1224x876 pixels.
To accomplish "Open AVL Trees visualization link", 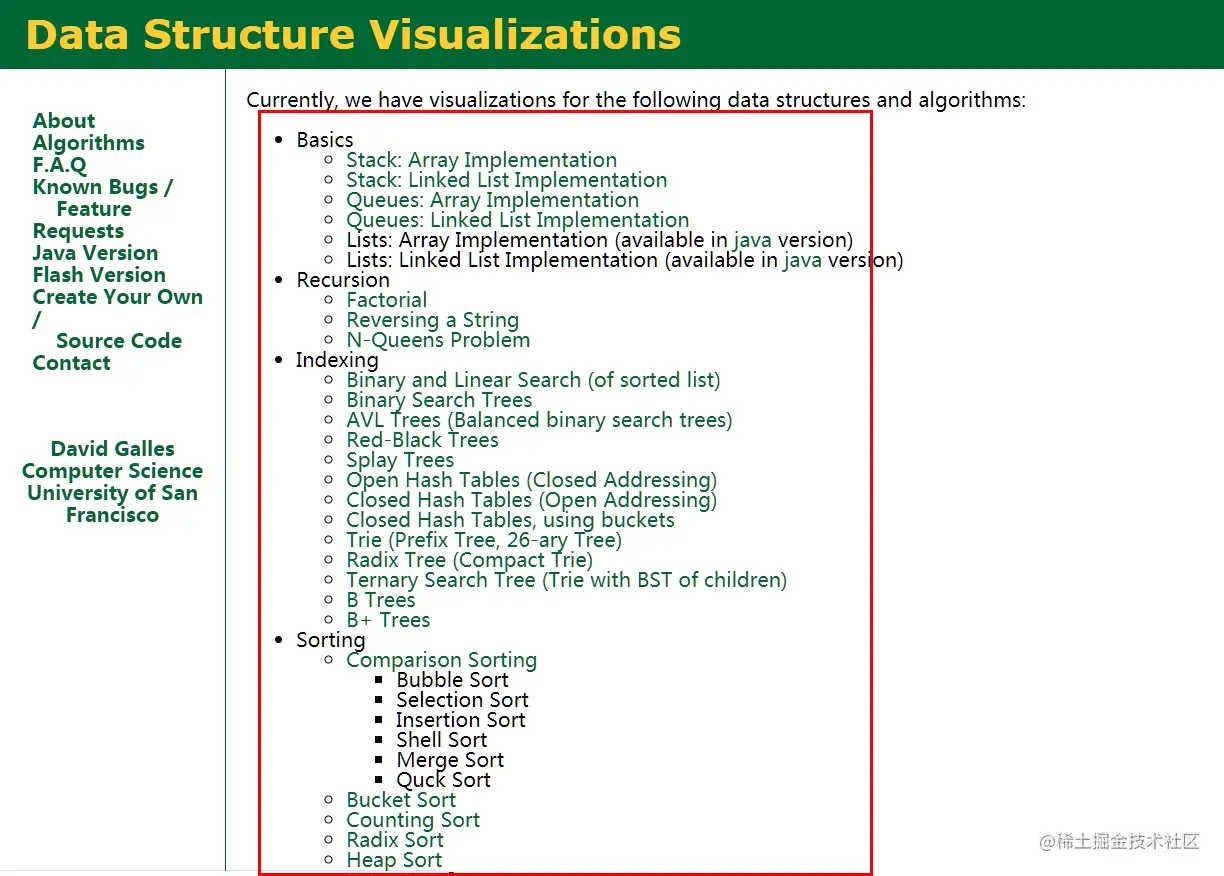I will (539, 420).
